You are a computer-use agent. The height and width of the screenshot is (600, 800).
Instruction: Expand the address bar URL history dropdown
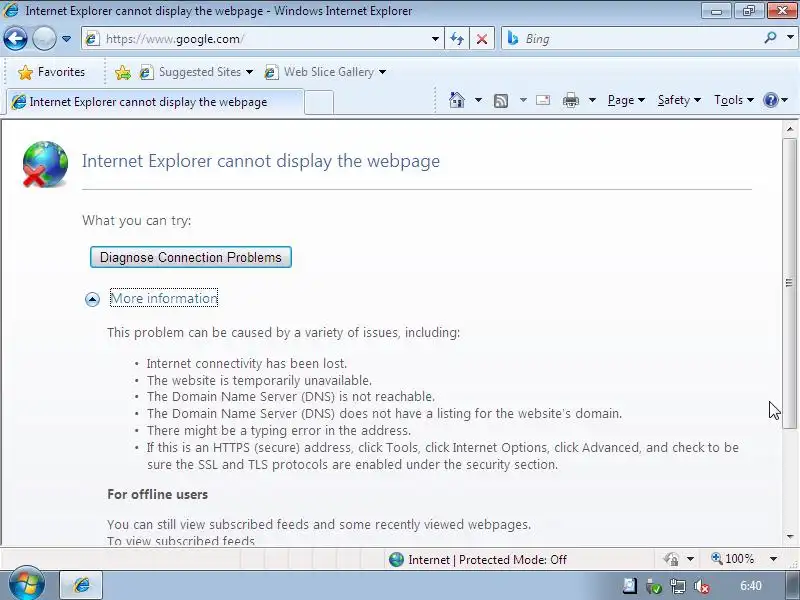[x=435, y=39]
